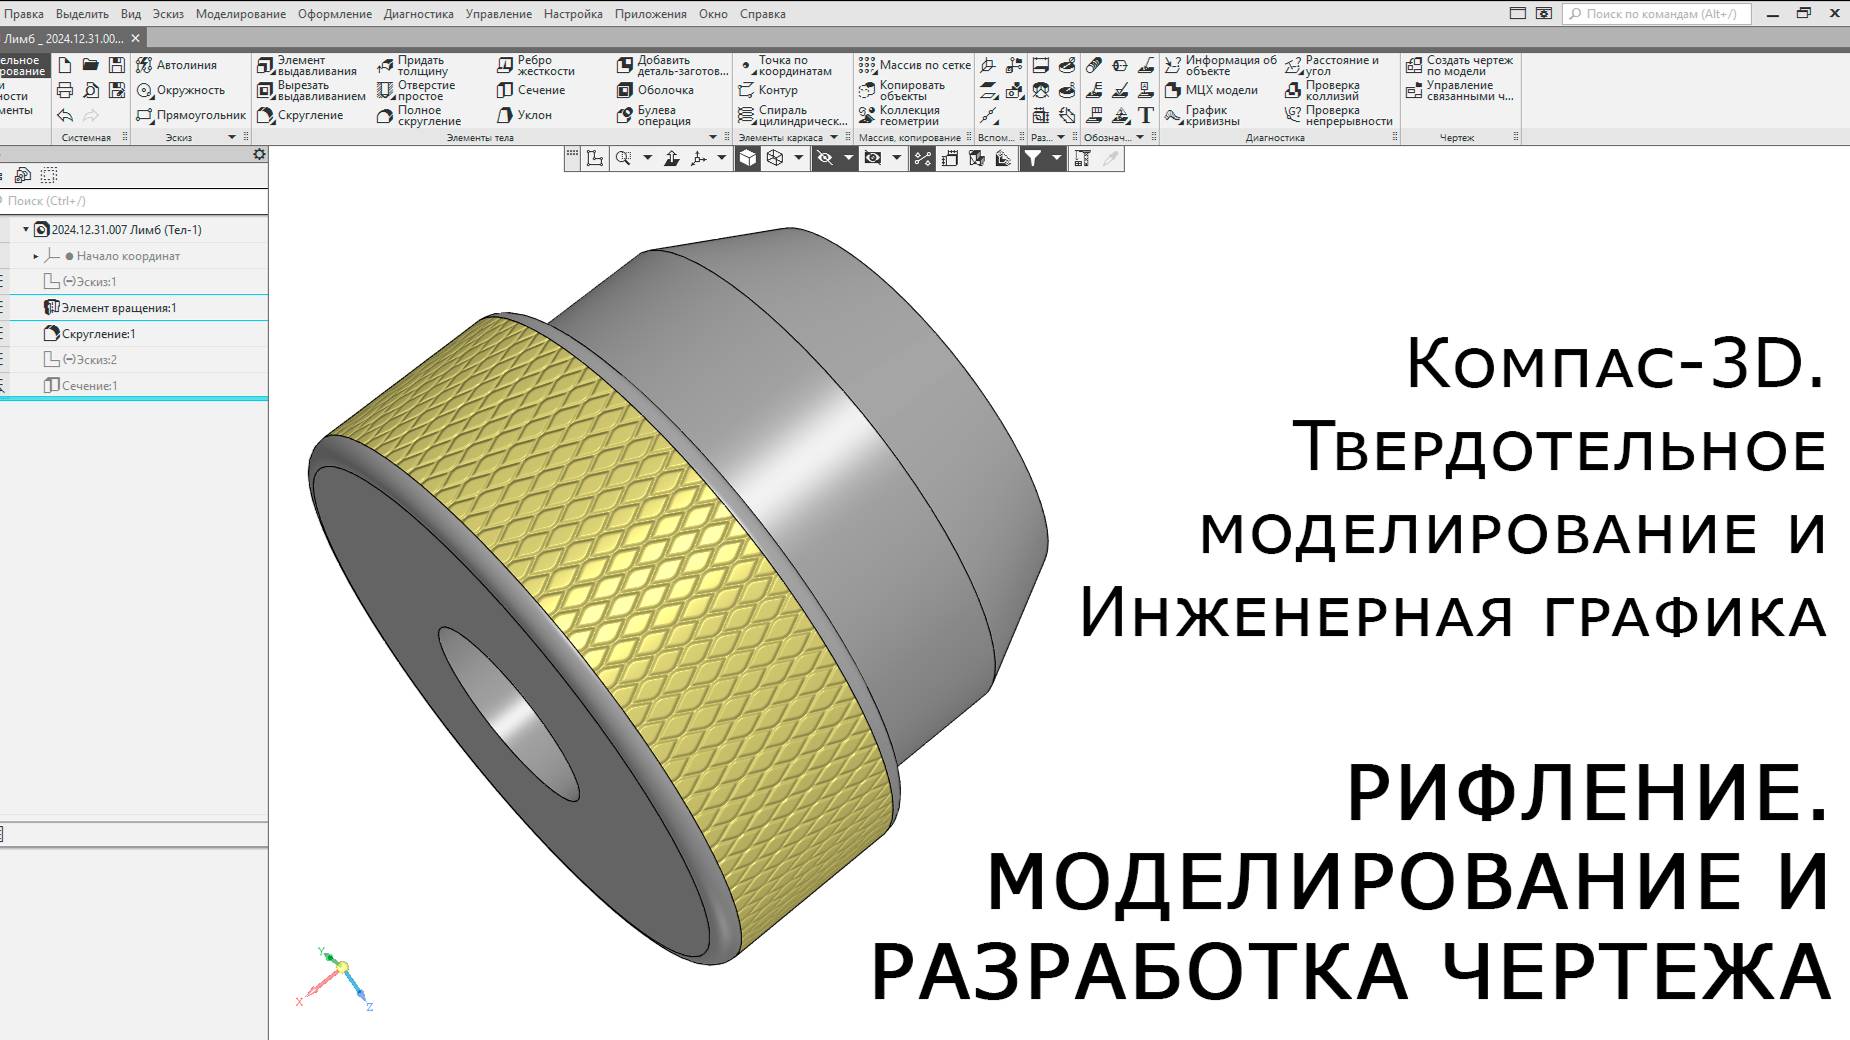Open the zoom tool dropdown arrow
This screenshot has width=1850, height=1040.
coord(648,157)
